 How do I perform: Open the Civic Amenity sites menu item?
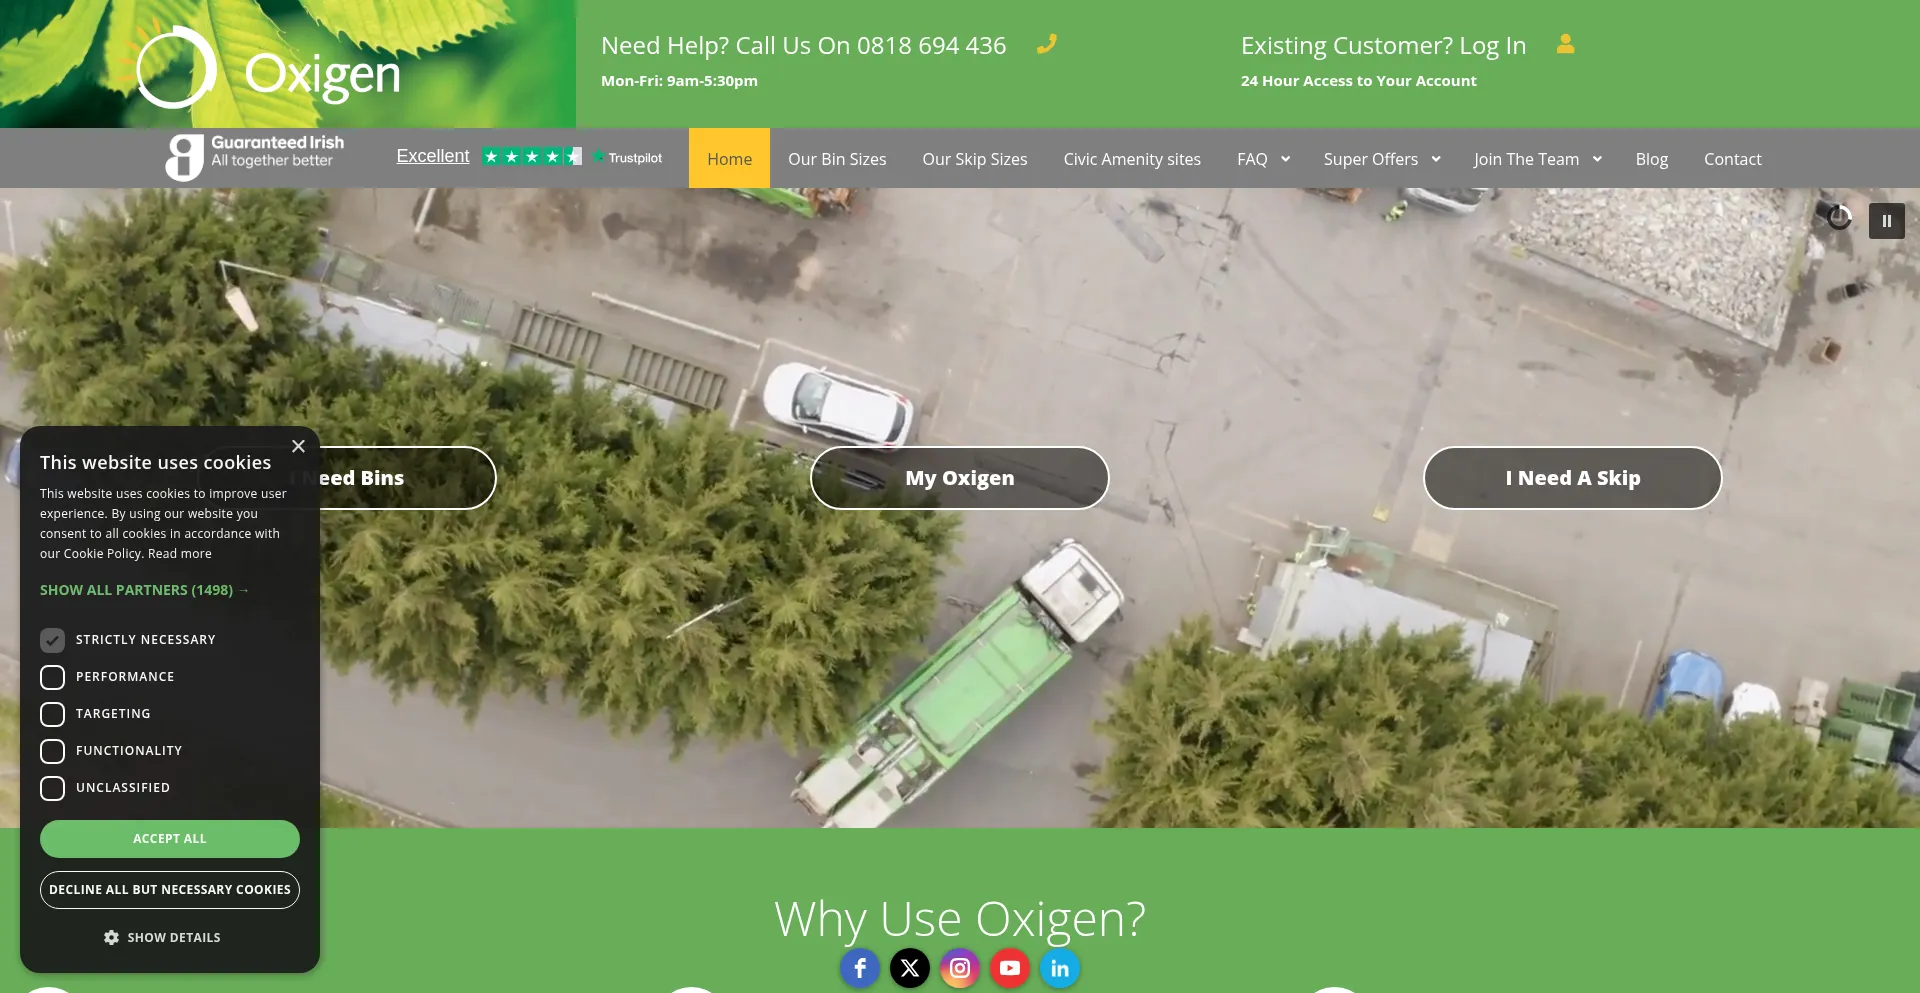point(1132,159)
